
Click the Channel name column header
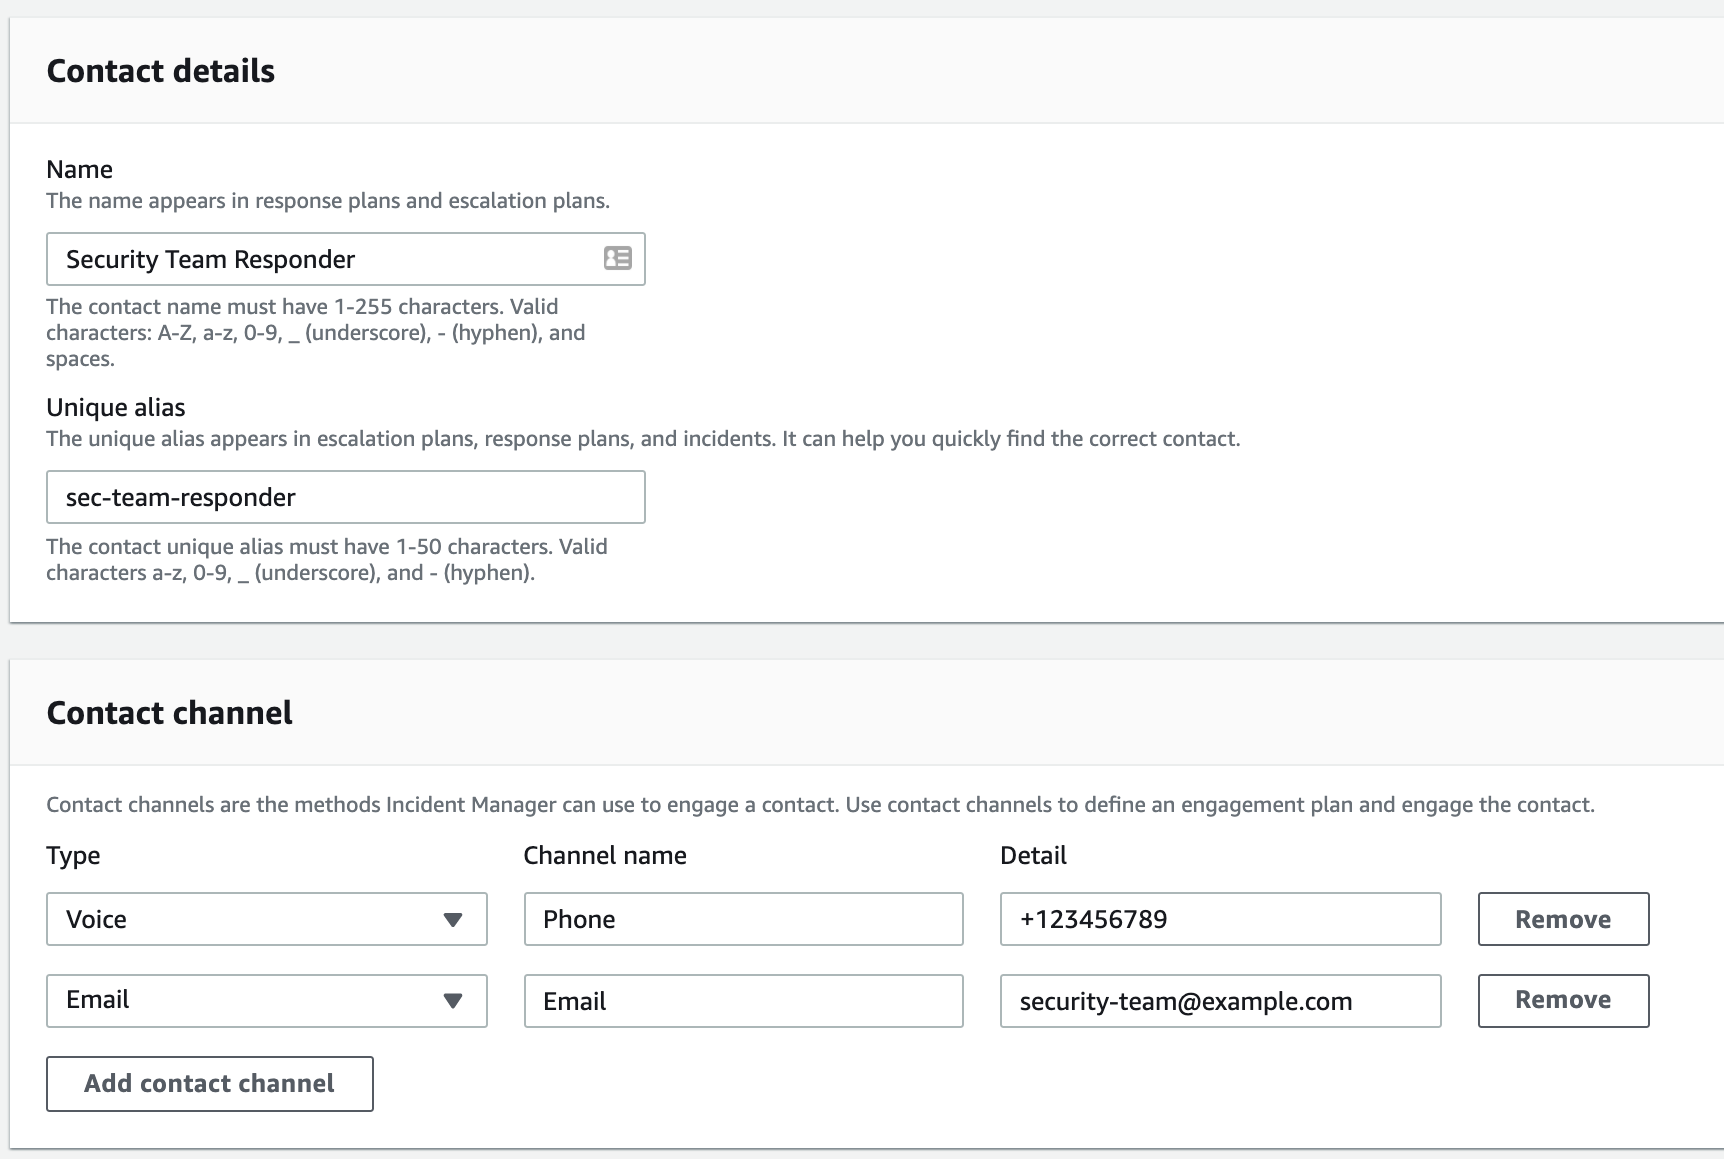pyautogui.click(x=604, y=855)
